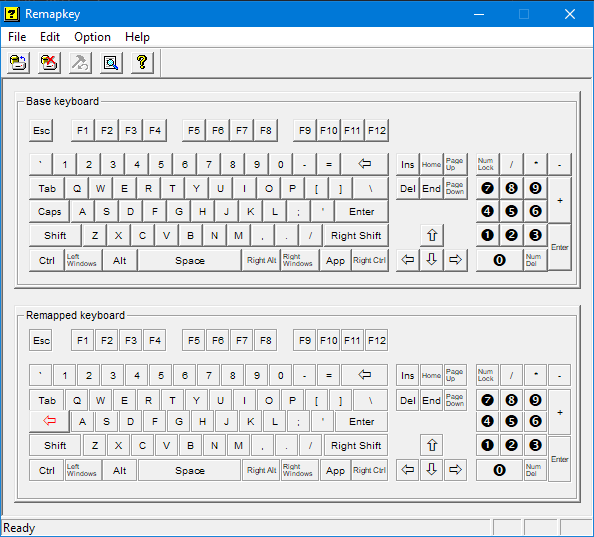Click the magnifier scan code toolbar icon

point(111,62)
